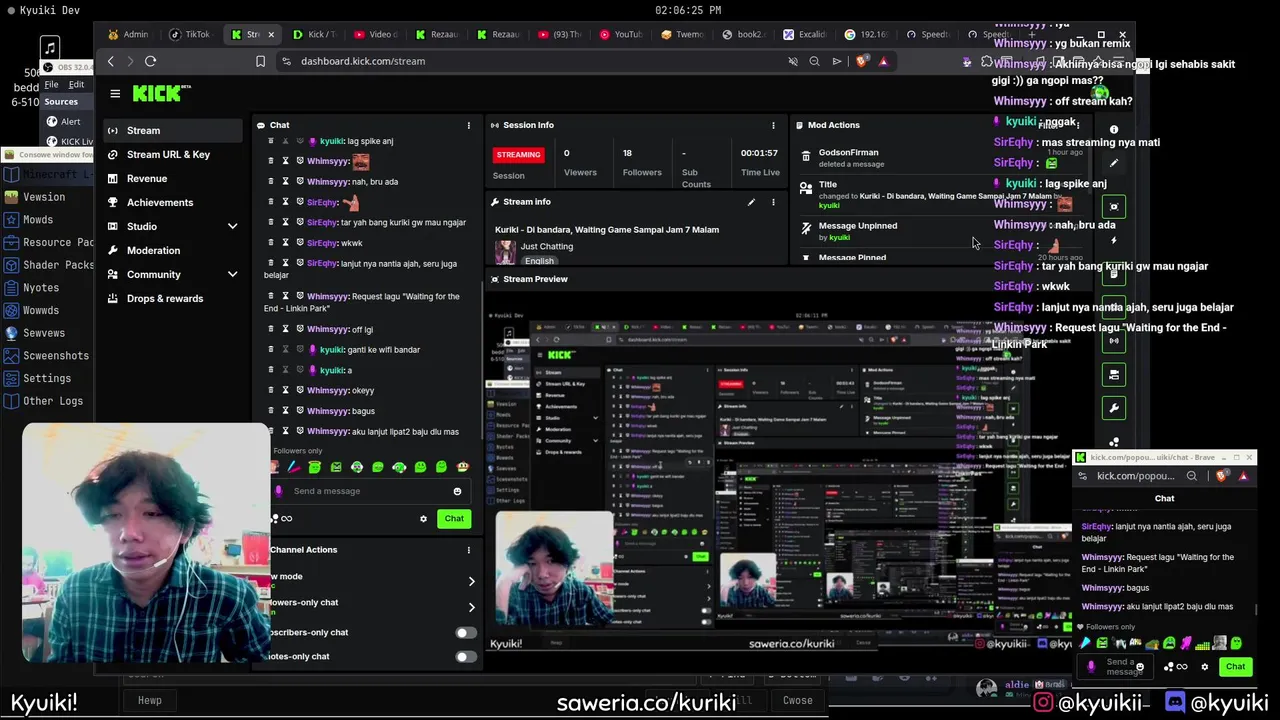Edit stream info with pencil icon
Screen dimensions: 1280x720
pos(751,202)
